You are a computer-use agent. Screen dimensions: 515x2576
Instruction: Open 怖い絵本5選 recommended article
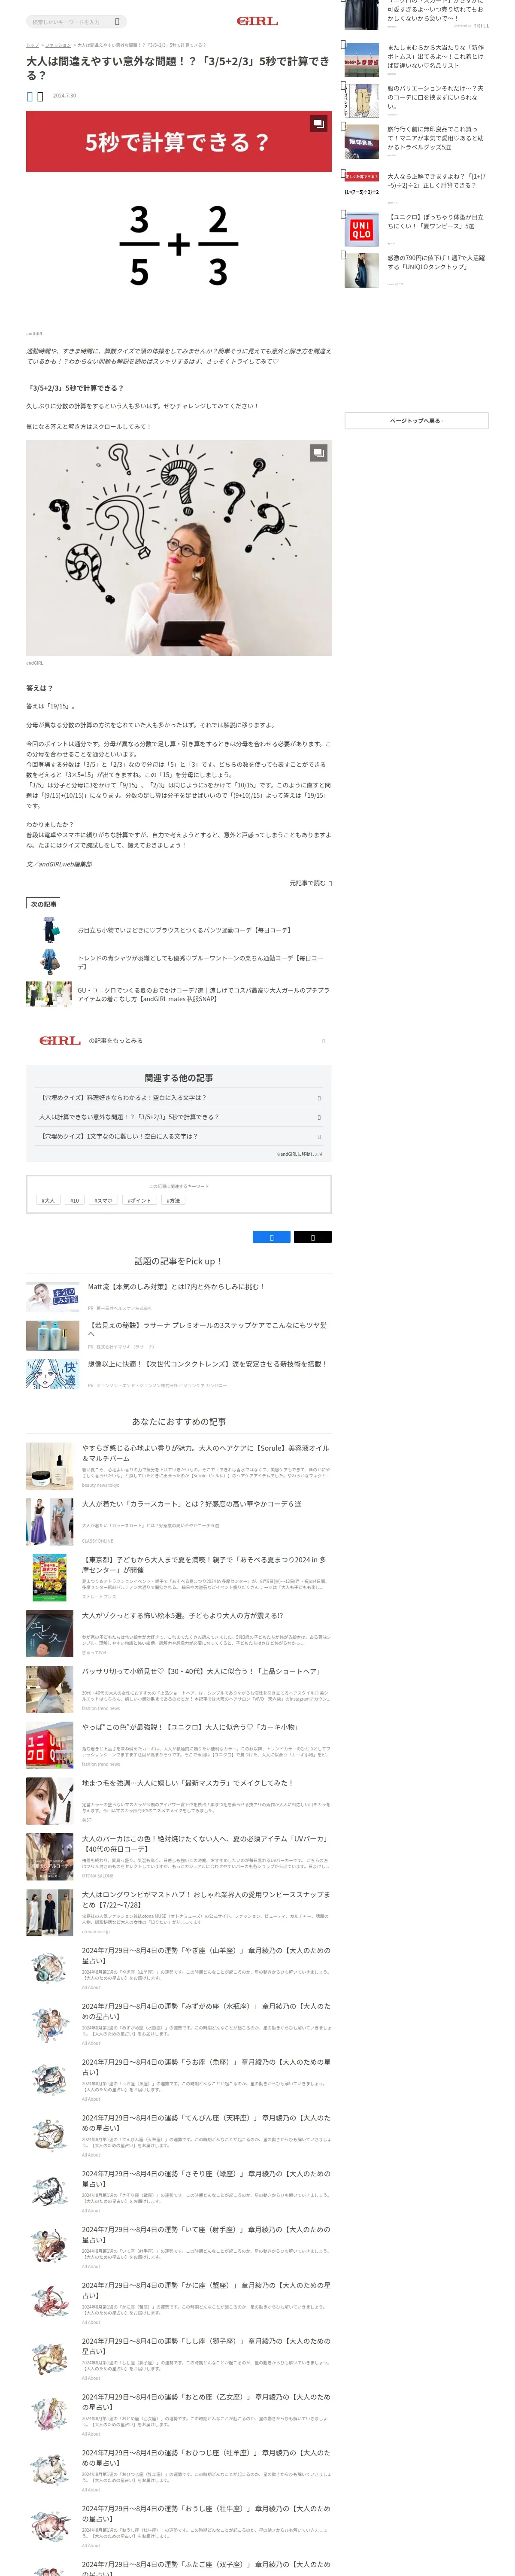click(x=182, y=1615)
